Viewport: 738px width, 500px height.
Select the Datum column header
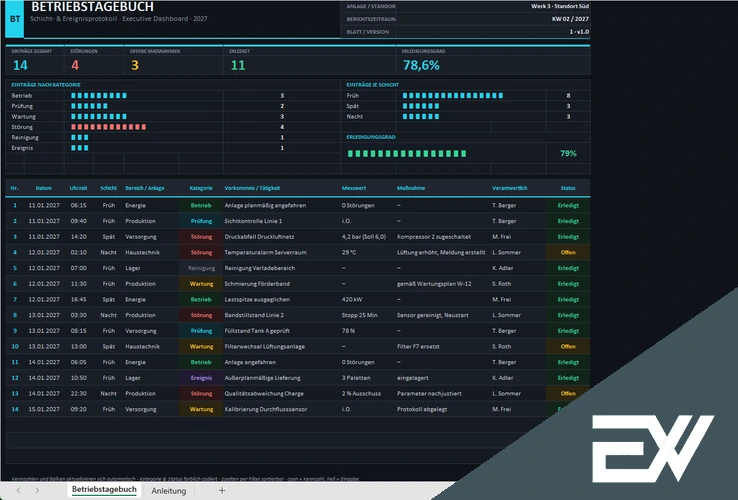point(44,188)
